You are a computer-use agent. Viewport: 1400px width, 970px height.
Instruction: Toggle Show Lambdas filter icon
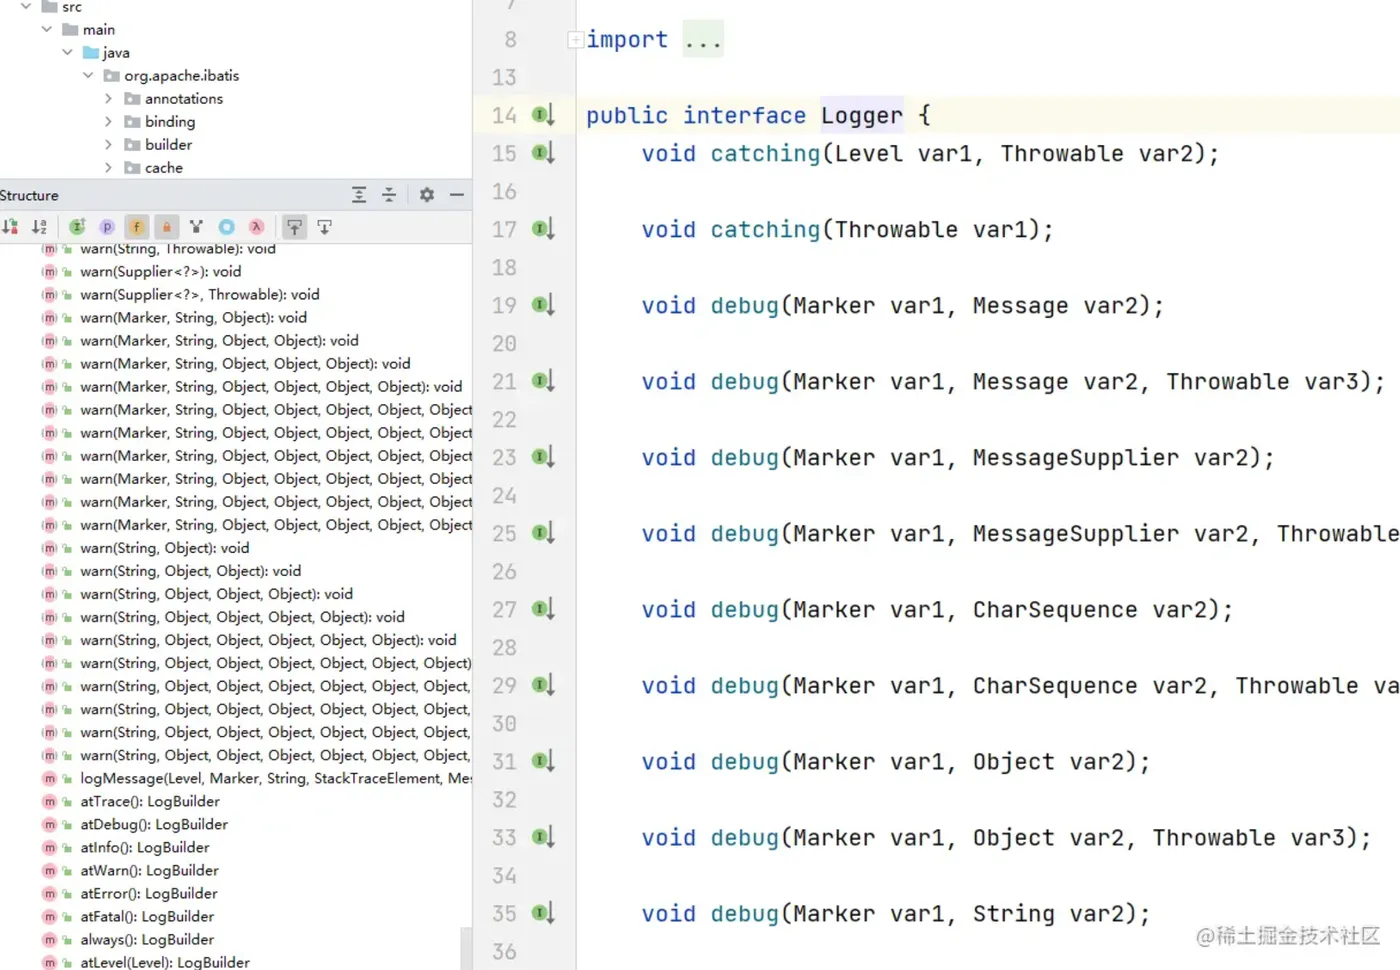click(x=256, y=227)
